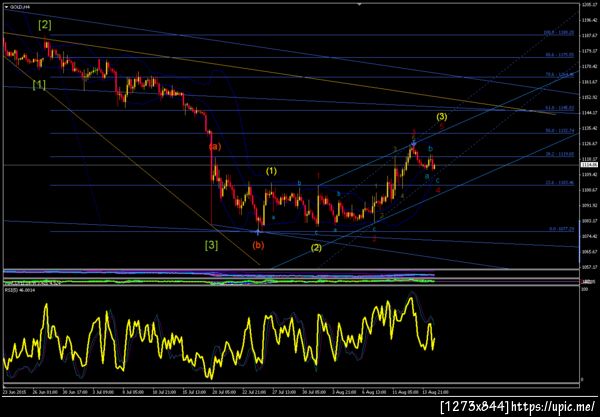The image size is (600, 417).
Task: Click the 1065.67 price axis value
Action: (590, 252)
